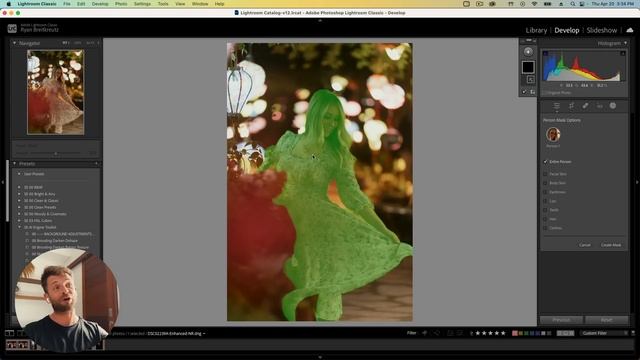Click the checkmark icon in mask toolbar
Screen dimensions: 640x360
pyautogui.click(x=524, y=92)
